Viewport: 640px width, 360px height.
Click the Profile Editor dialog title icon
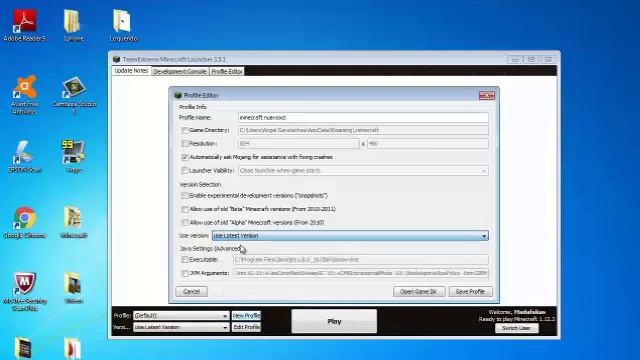[x=178, y=95]
